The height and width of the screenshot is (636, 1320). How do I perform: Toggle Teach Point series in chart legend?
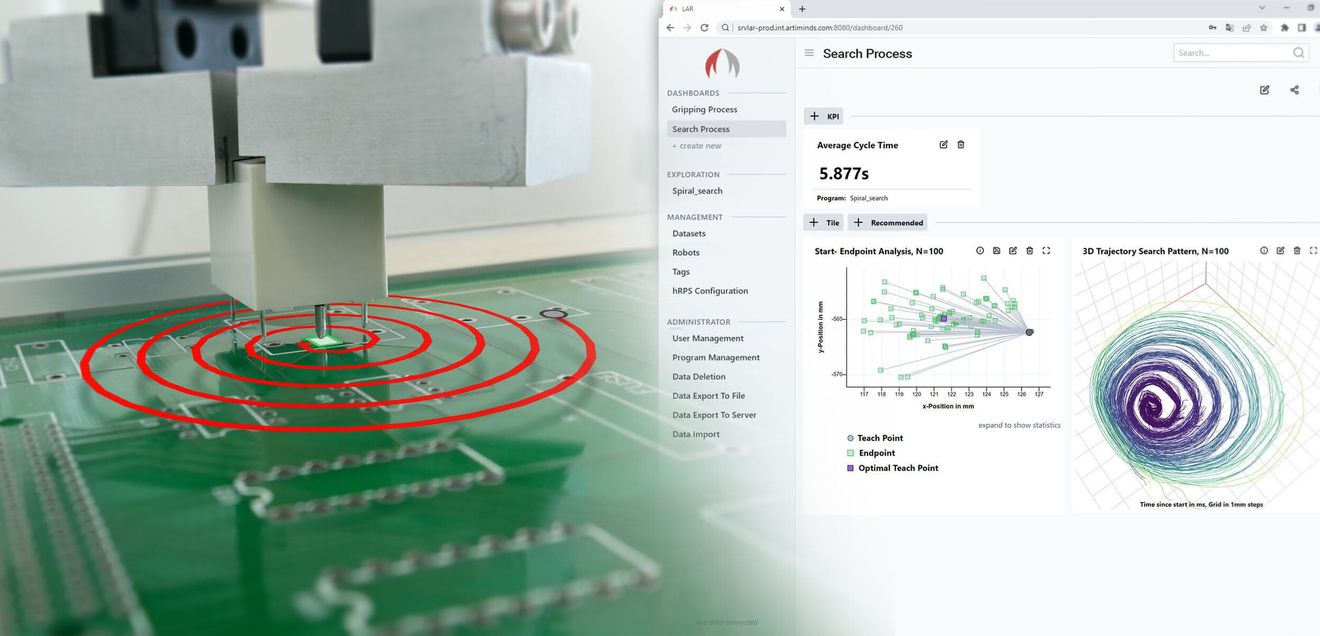pos(875,438)
